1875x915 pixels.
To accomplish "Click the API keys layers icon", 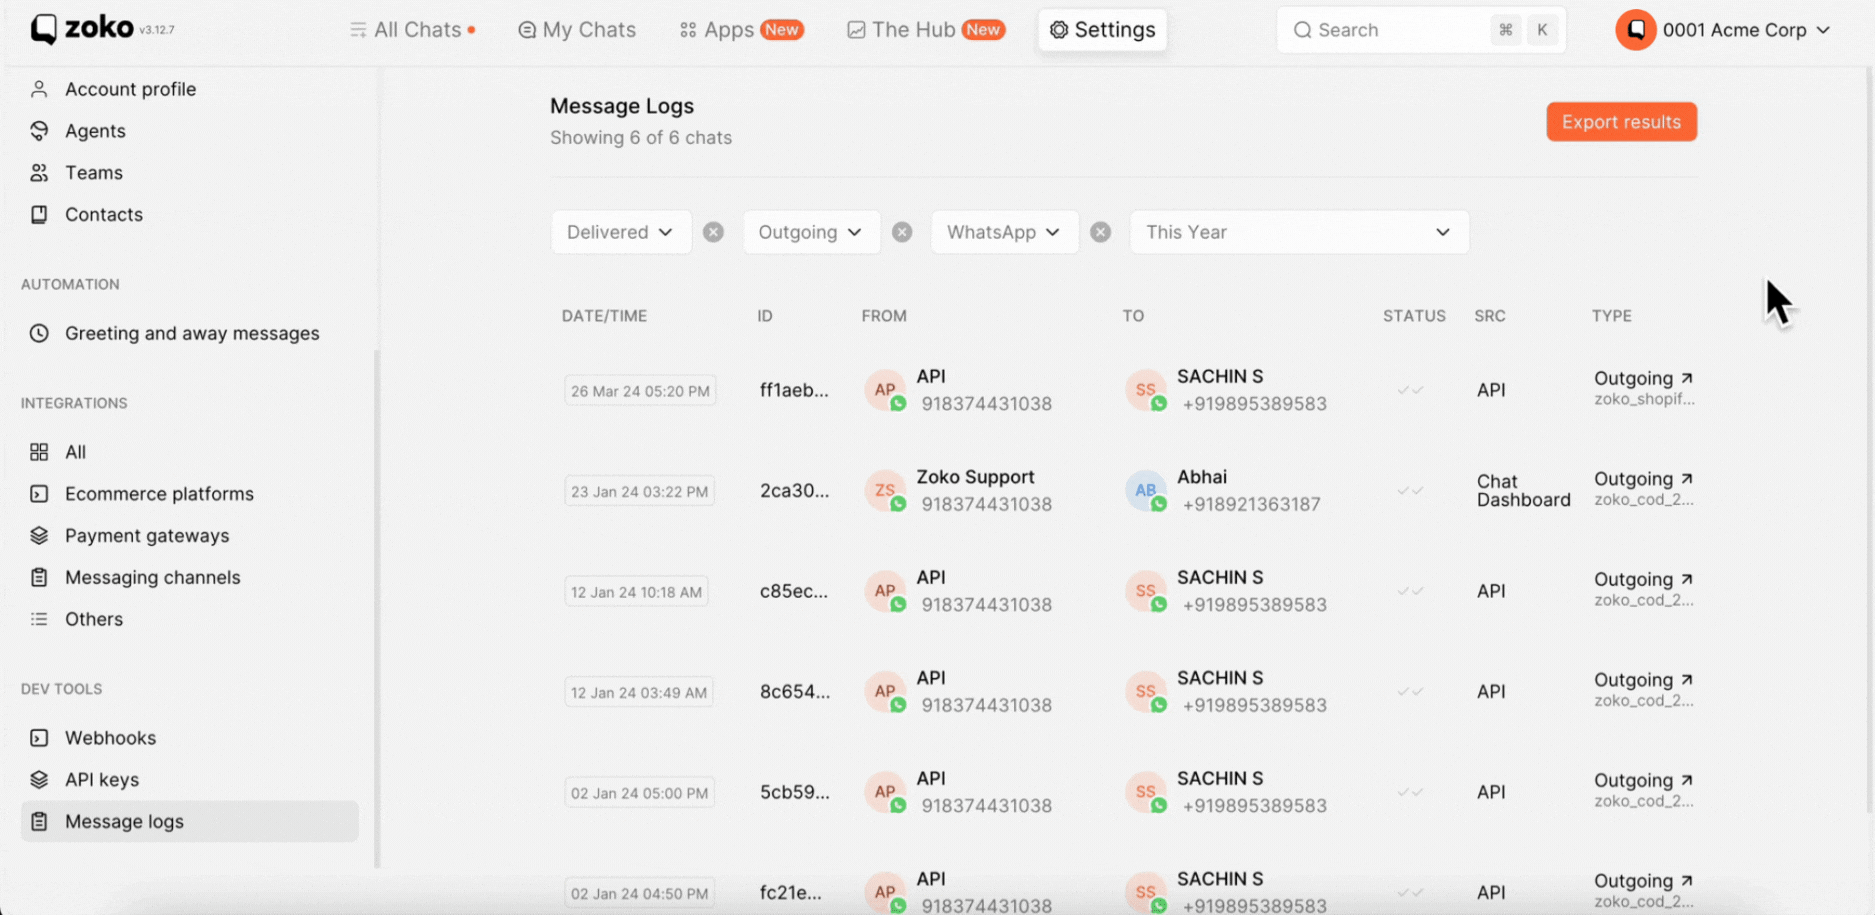I will point(39,780).
